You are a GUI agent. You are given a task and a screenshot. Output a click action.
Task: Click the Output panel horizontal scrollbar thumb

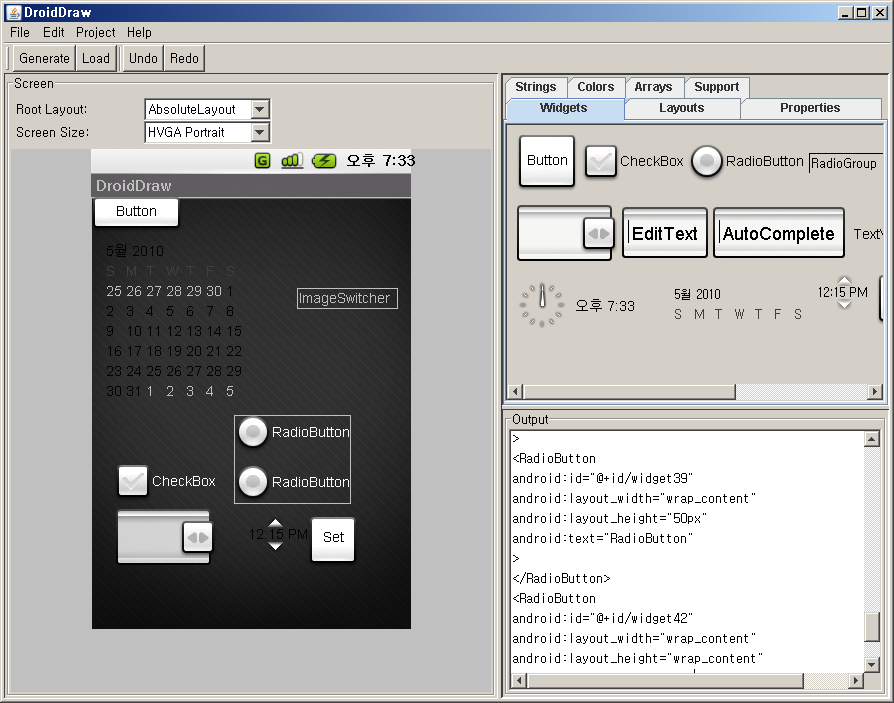click(x=665, y=680)
